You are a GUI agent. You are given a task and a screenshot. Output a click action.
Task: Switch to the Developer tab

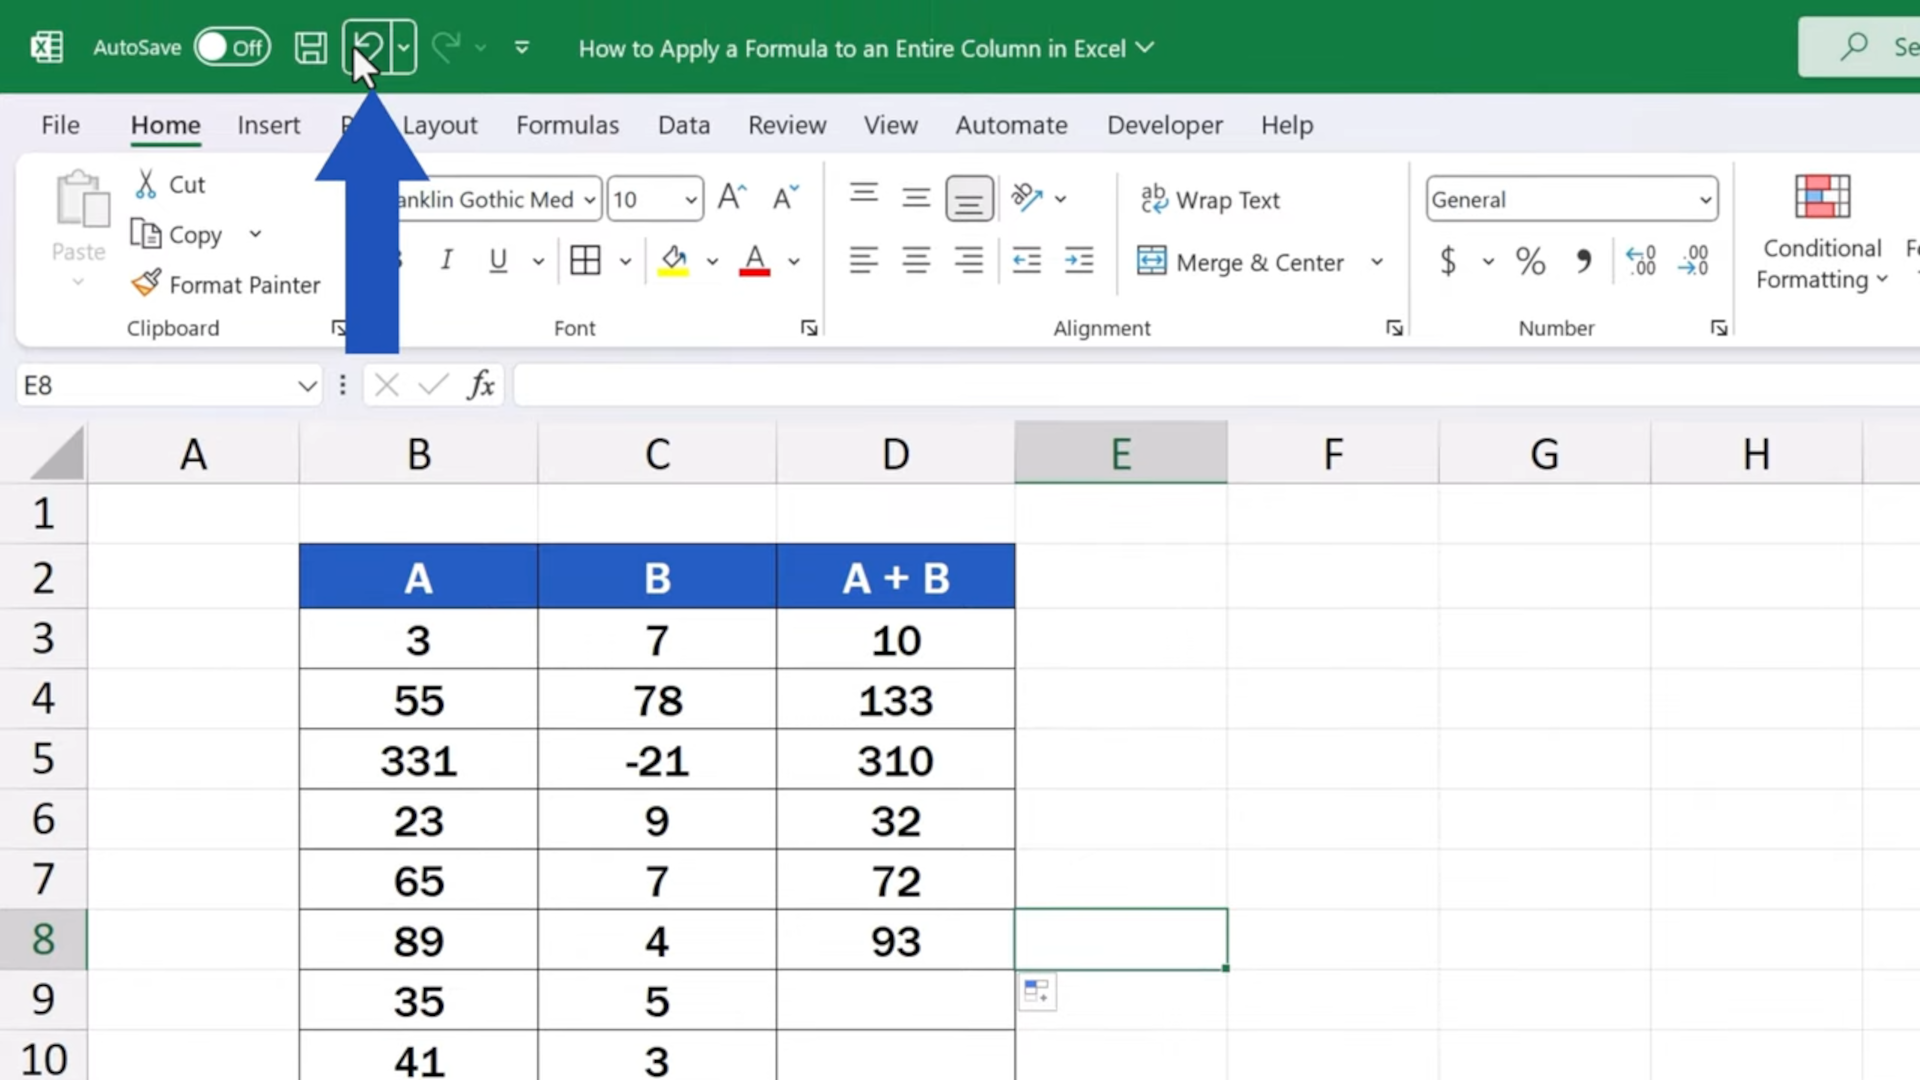[x=1164, y=125]
